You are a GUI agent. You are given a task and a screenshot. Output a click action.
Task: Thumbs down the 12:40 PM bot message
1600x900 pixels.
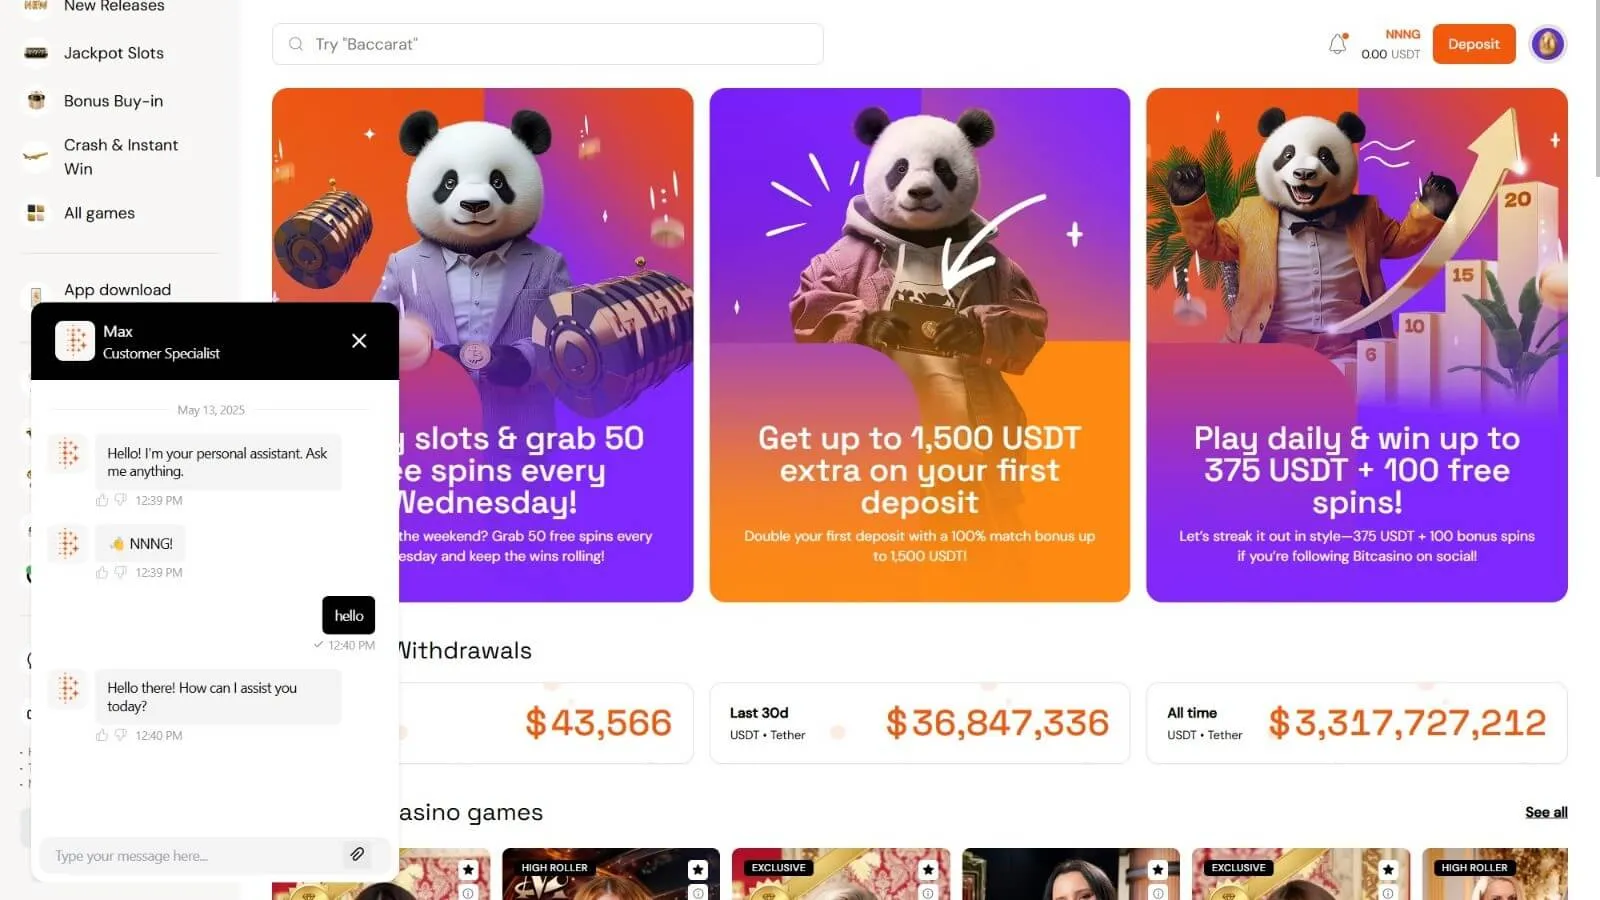(x=121, y=735)
